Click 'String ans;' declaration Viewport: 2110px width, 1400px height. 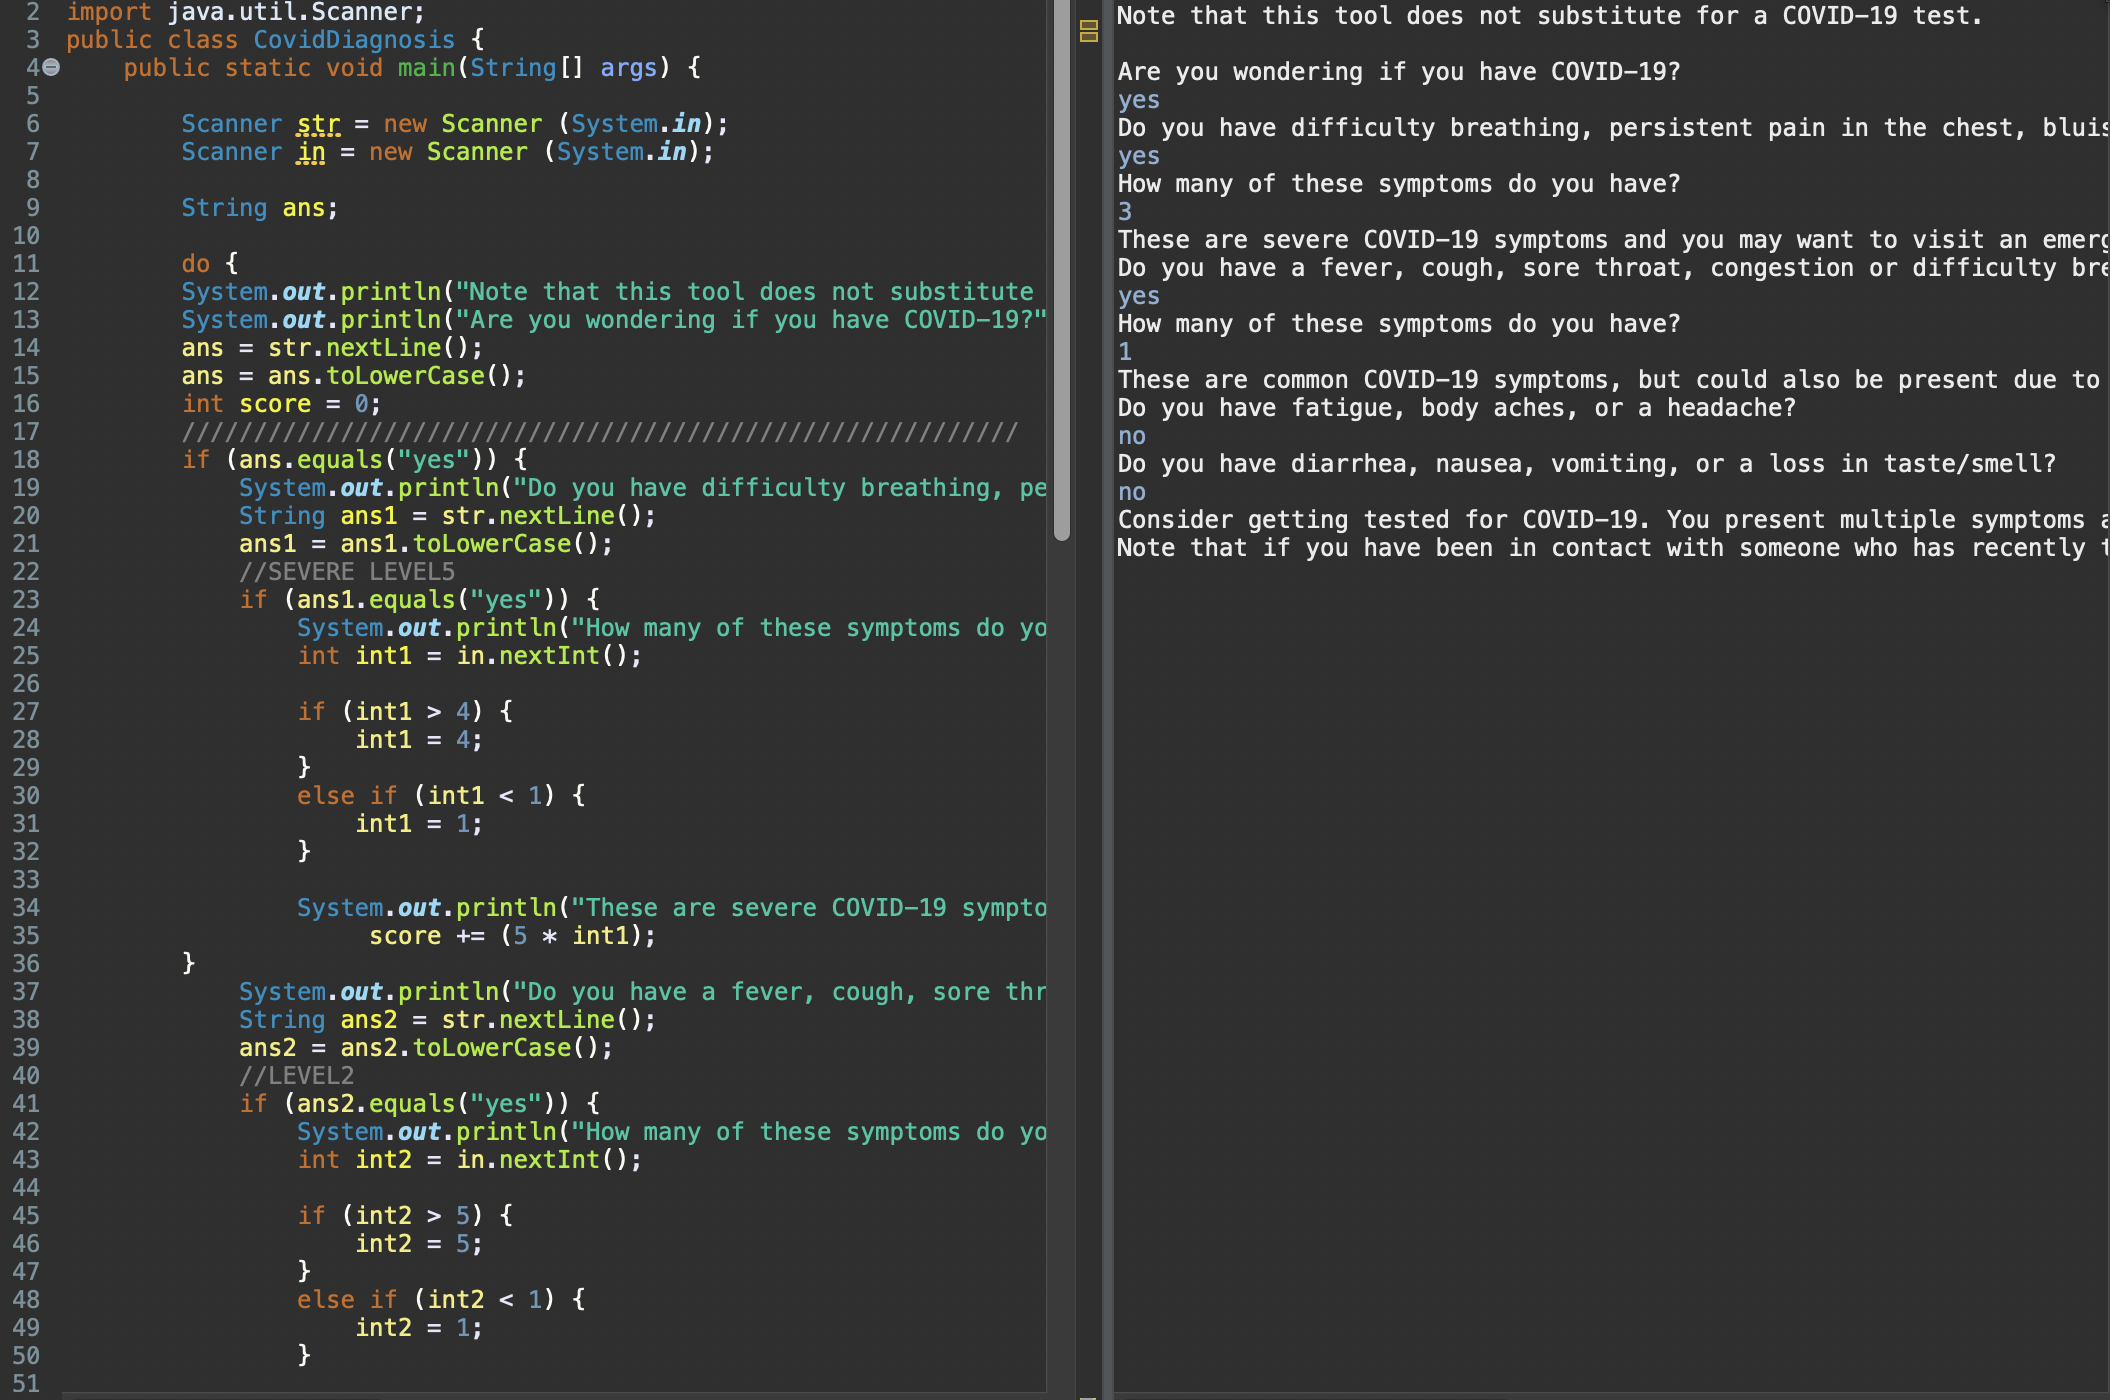(x=259, y=208)
